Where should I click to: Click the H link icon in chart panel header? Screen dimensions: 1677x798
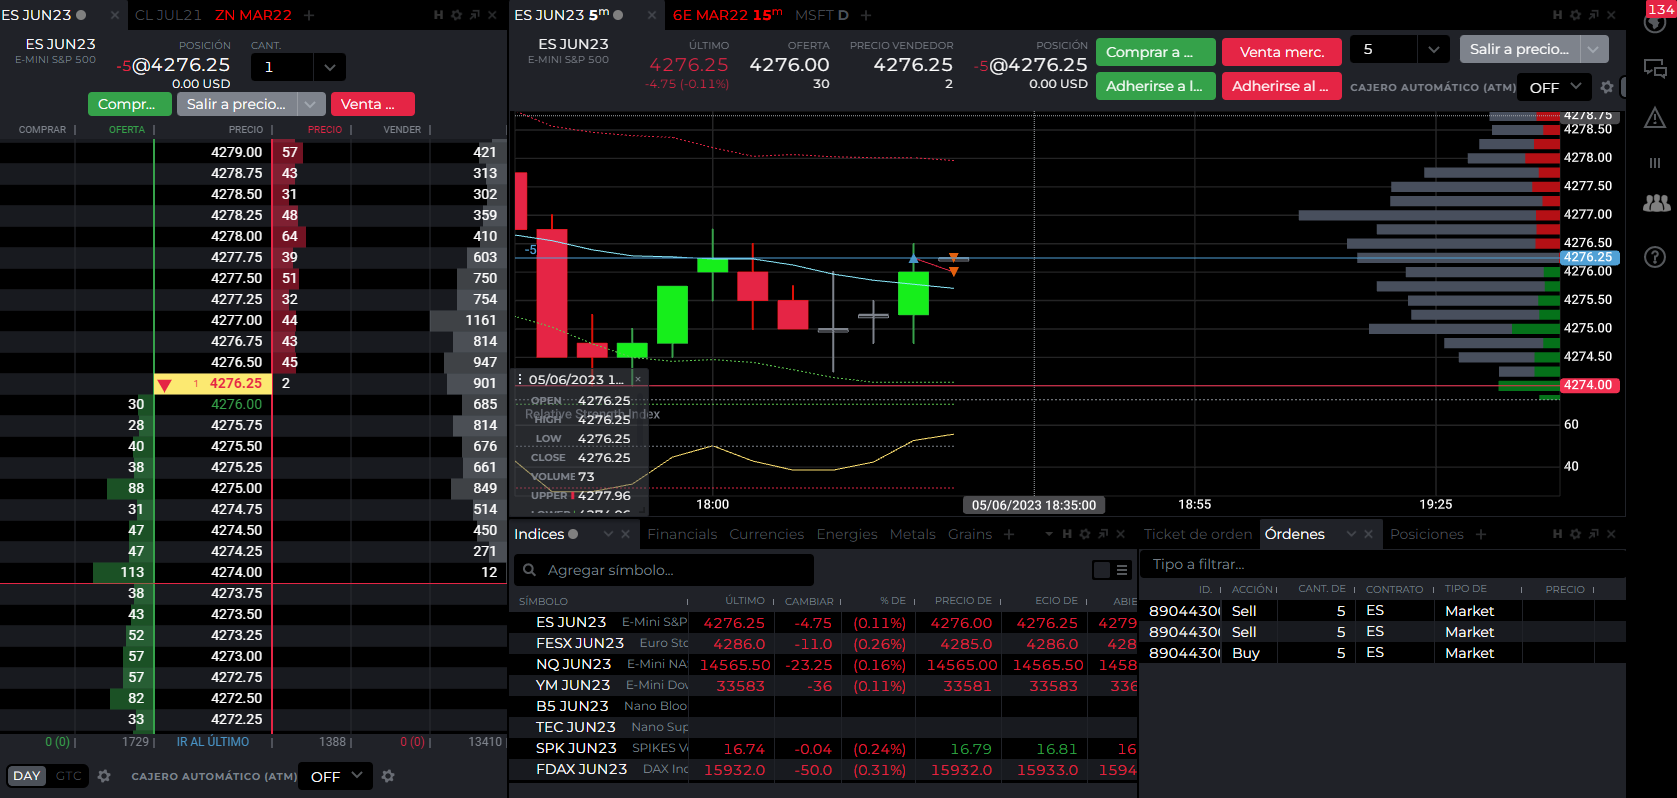(x=1557, y=15)
